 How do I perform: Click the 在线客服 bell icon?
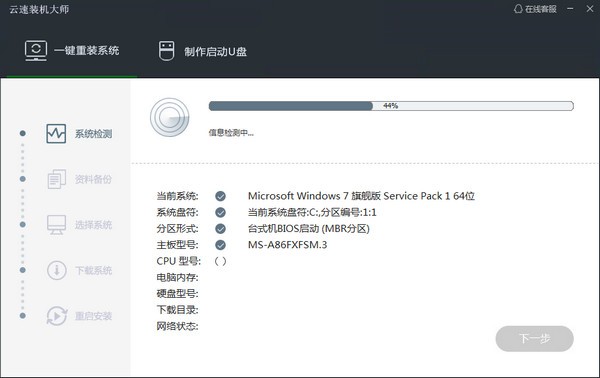click(518, 9)
